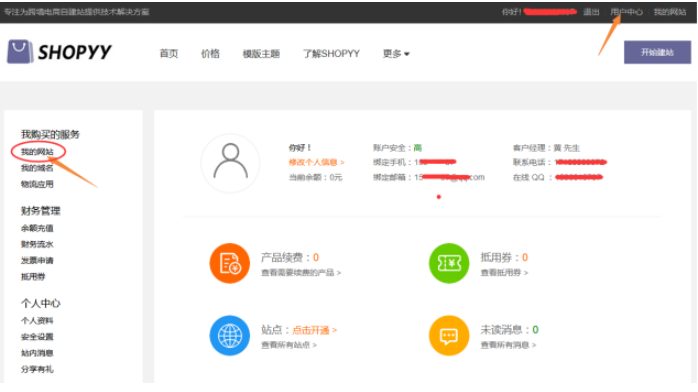
Task: Open 余额充值 under 财务管理
Action: pos(37,228)
